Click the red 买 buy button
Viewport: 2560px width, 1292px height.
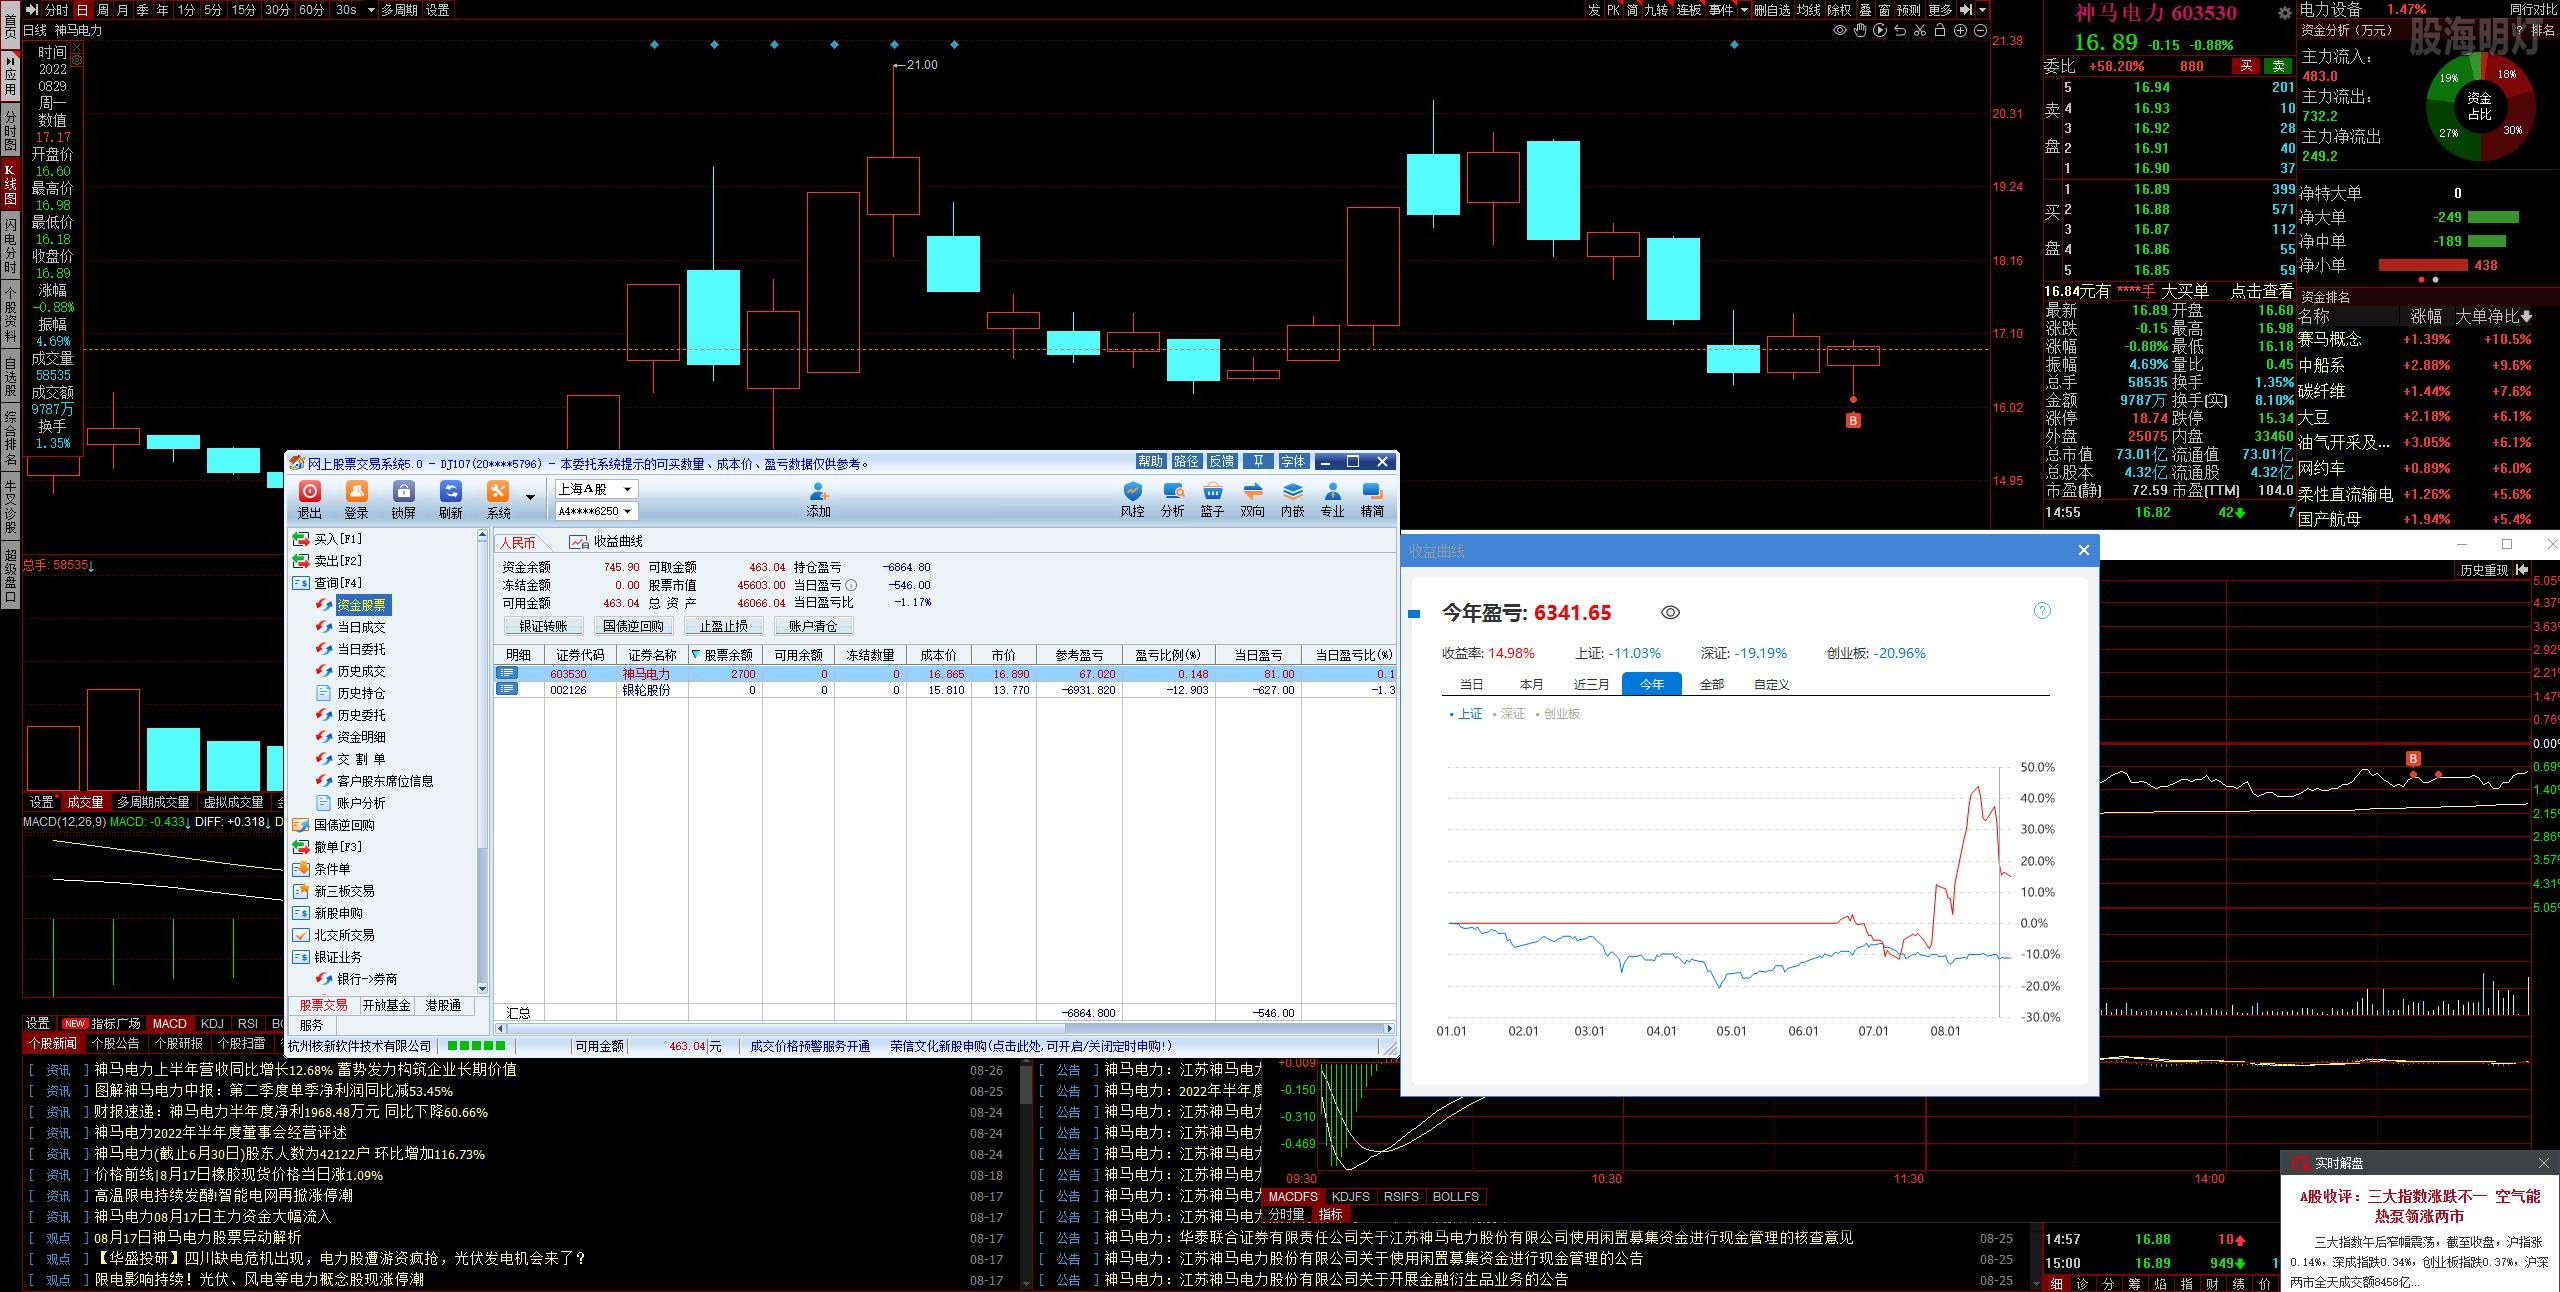click(x=2246, y=66)
